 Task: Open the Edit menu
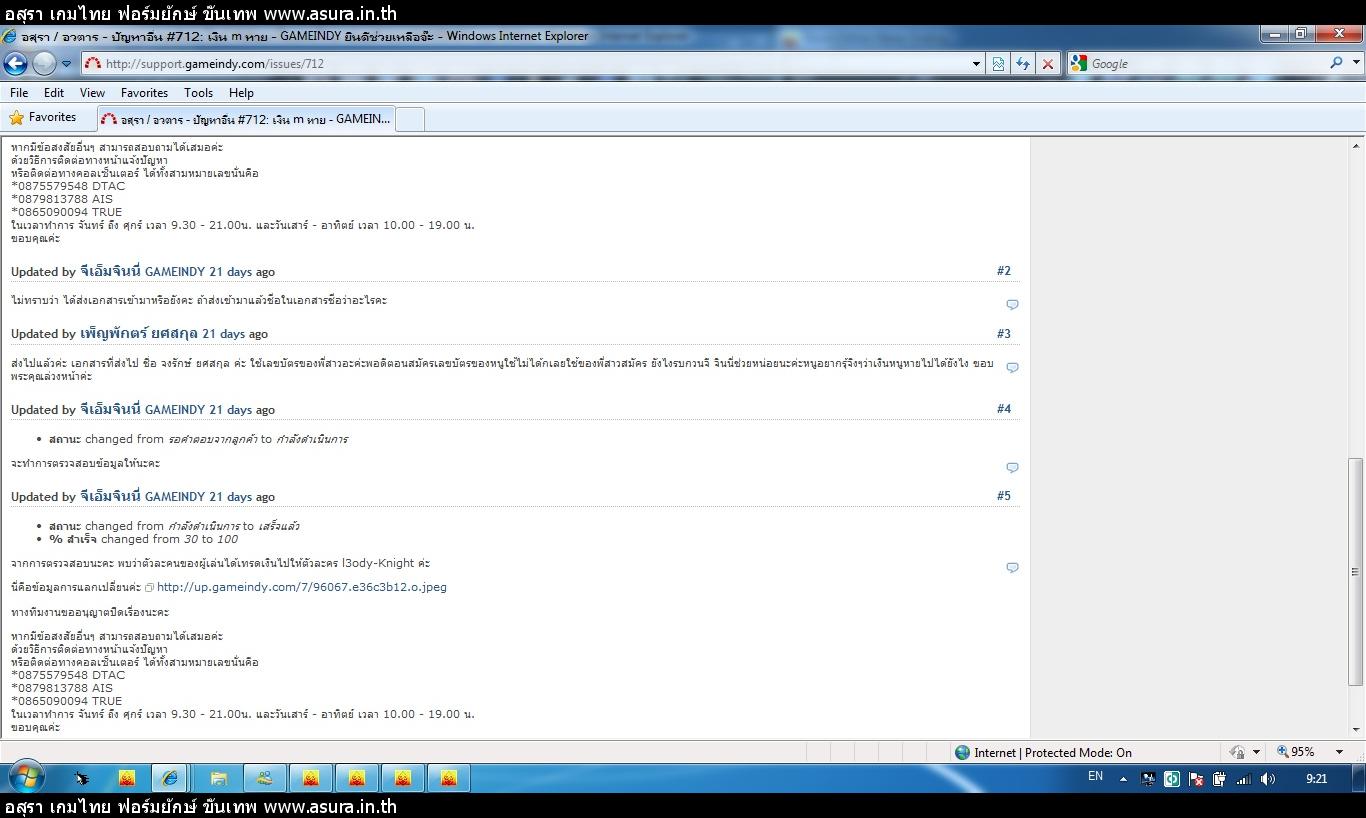[54, 92]
